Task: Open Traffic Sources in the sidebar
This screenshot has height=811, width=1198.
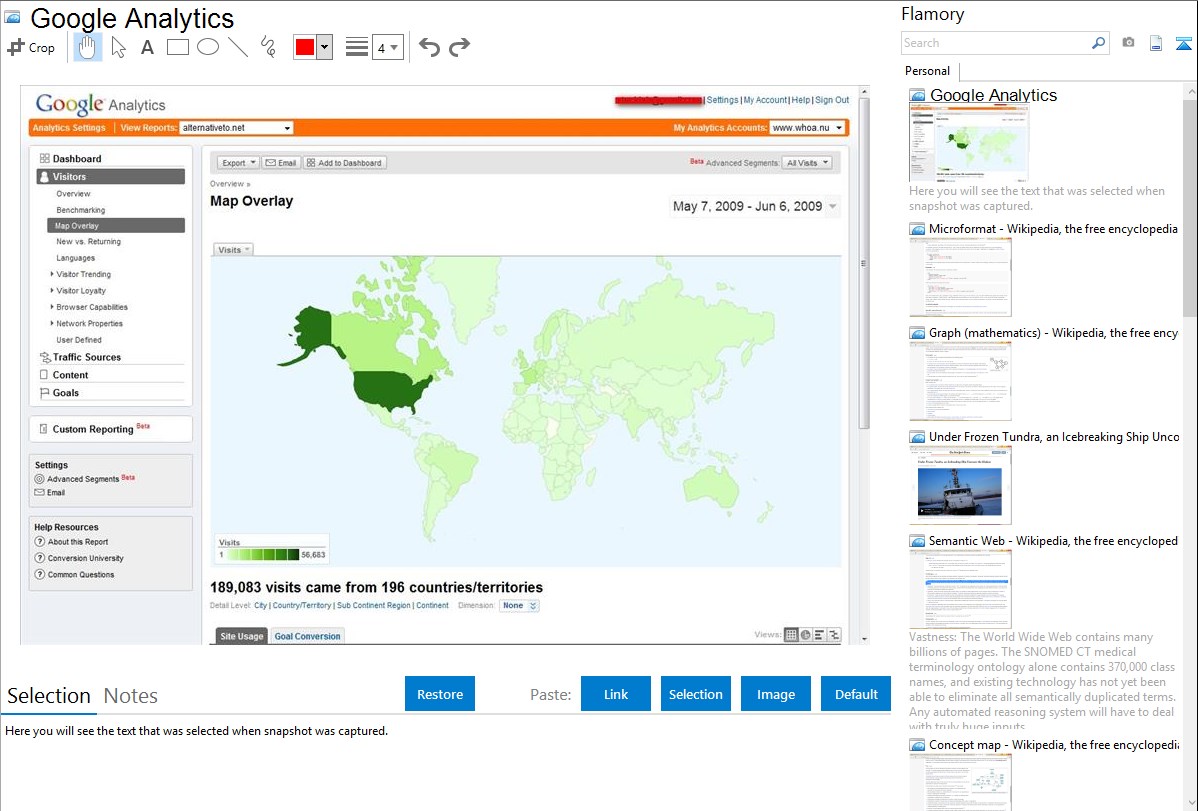Action: click(86, 357)
